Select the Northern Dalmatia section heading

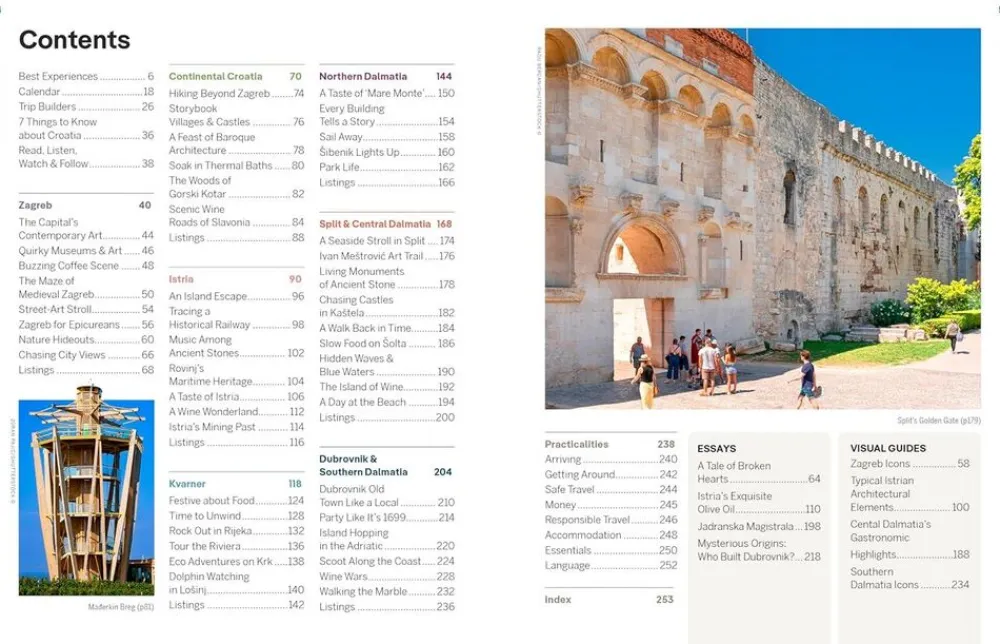point(363,76)
